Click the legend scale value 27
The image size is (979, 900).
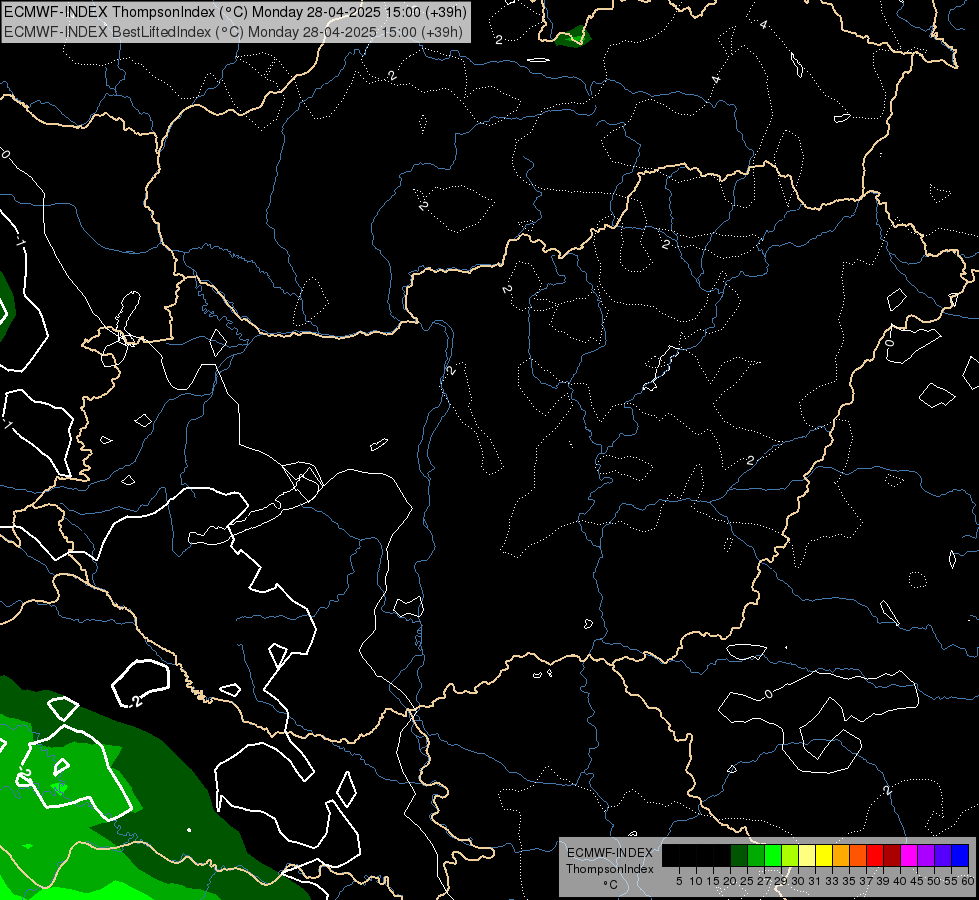point(764,881)
